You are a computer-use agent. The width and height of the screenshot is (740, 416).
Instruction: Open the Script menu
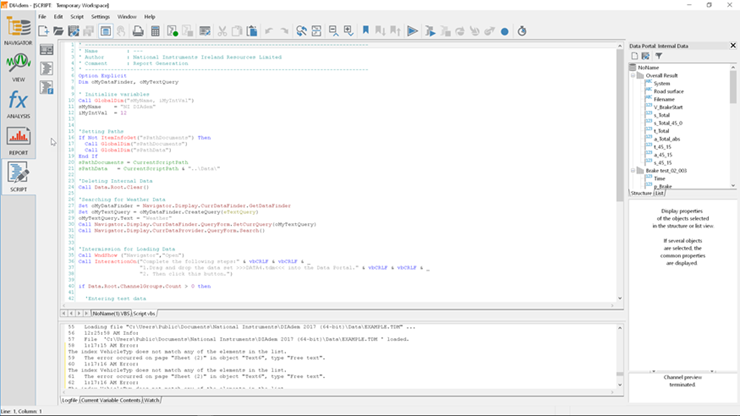[77, 17]
